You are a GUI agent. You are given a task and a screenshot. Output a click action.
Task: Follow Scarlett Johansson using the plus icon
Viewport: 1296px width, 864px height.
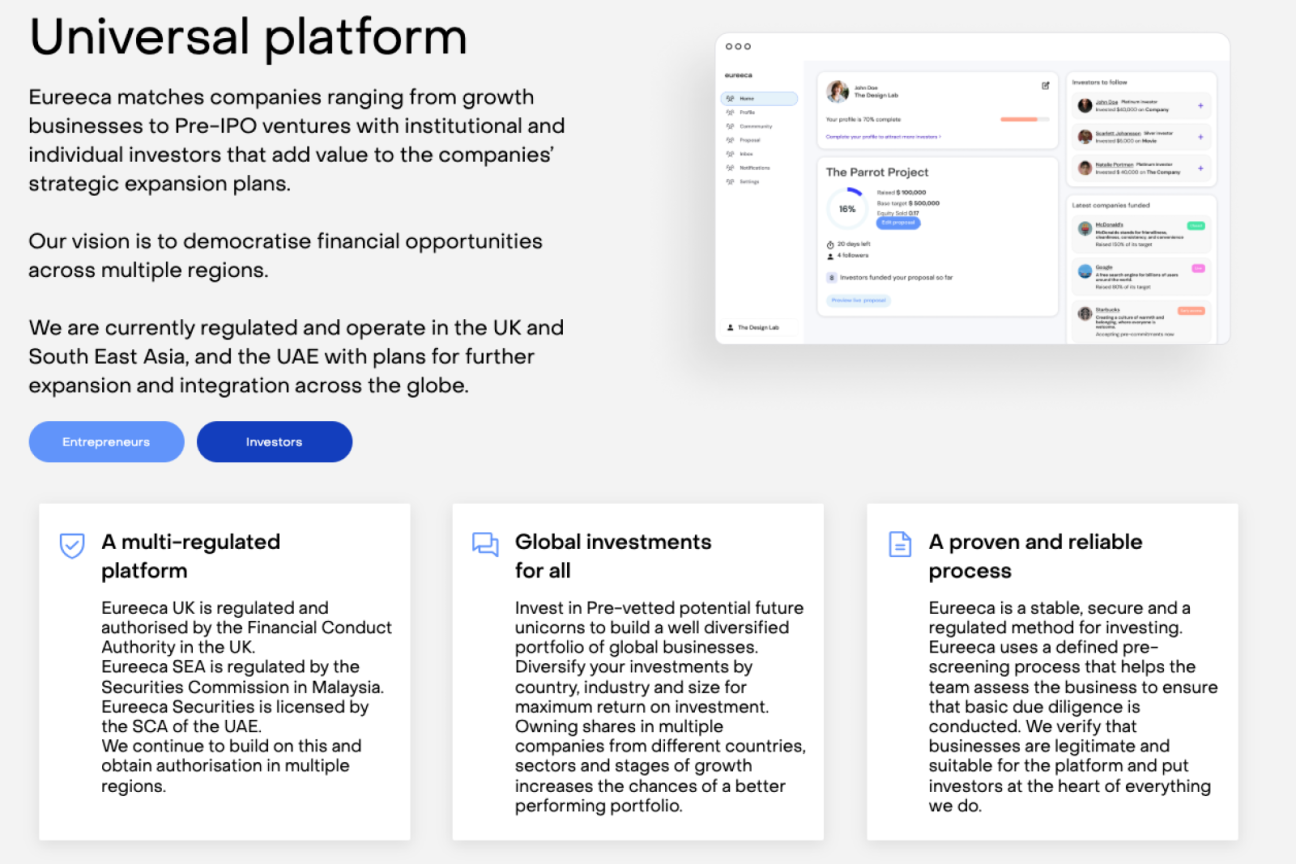(x=1200, y=137)
